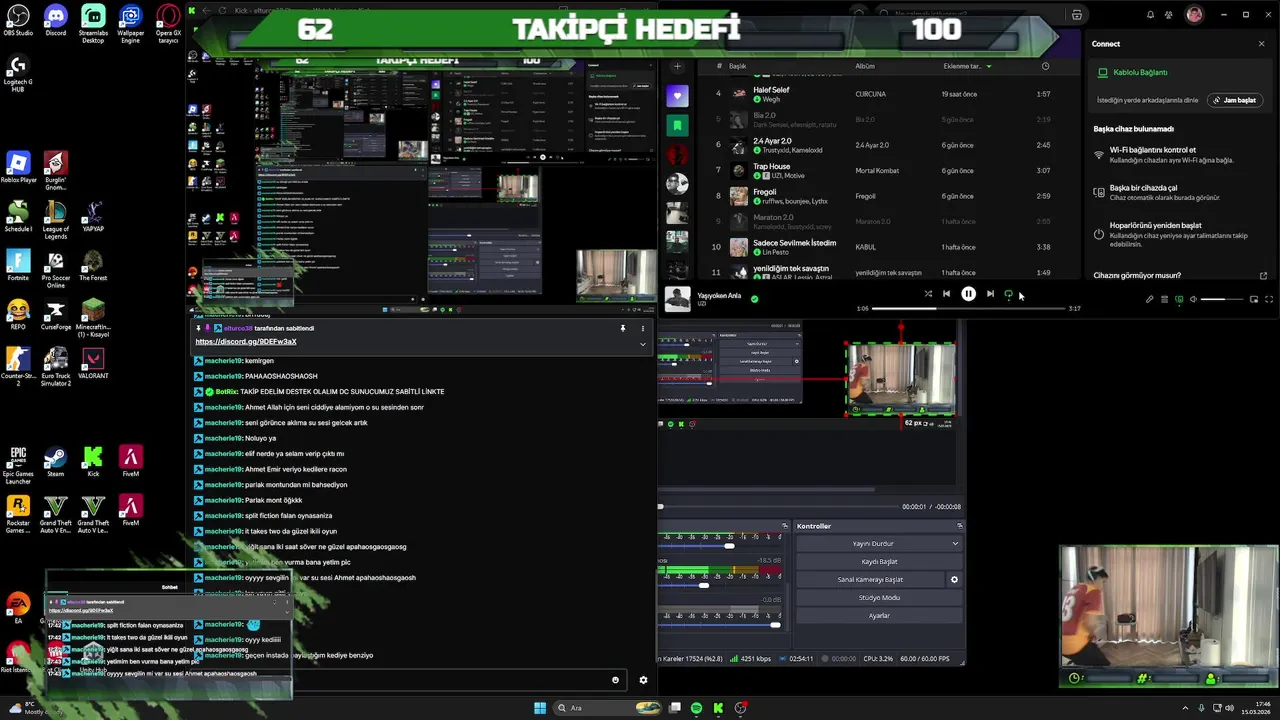The height and width of the screenshot is (720, 1280).
Task: Open chat settings gear in Kick
Action: (x=643, y=680)
